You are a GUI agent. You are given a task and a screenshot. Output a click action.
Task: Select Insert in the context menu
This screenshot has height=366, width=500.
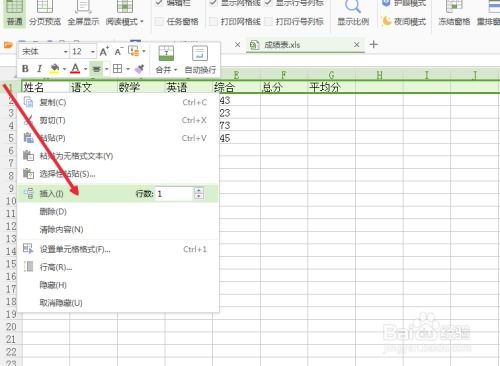point(51,194)
